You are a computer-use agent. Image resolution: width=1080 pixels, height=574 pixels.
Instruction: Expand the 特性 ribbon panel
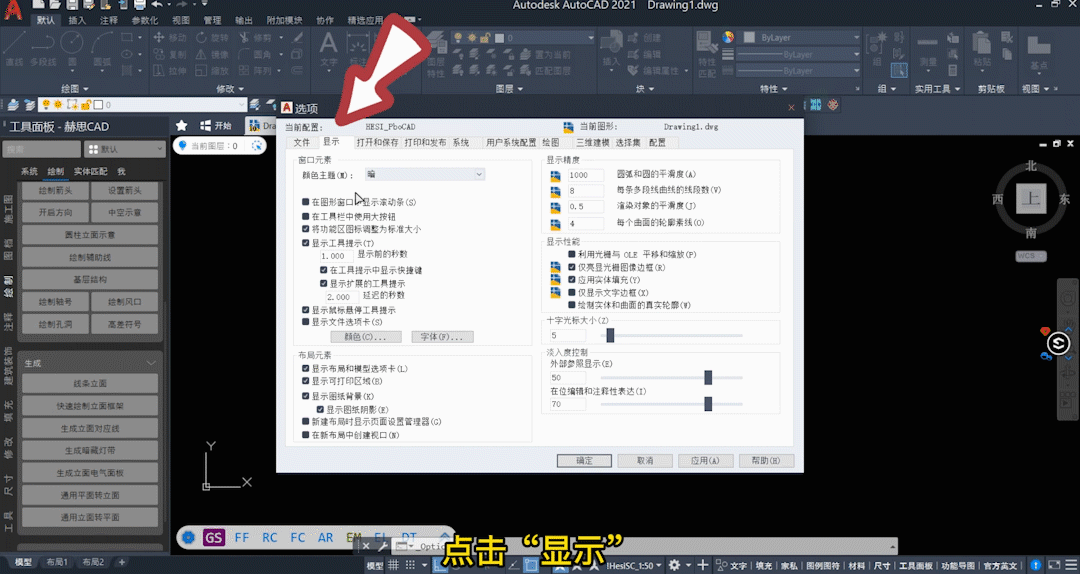click(x=773, y=88)
